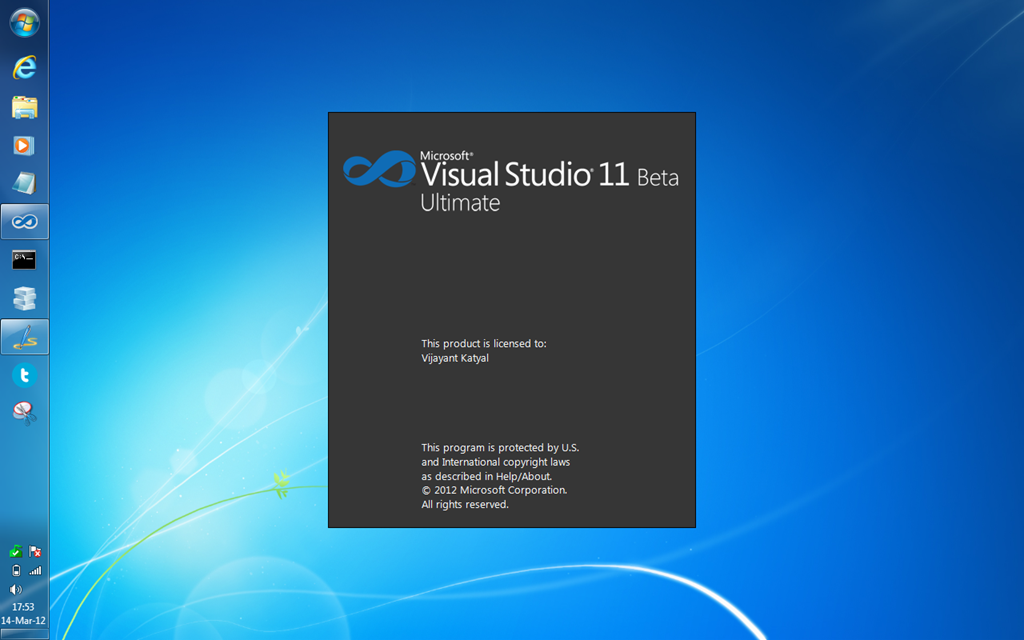Open the Action Center flag icon

[x=35, y=552]
